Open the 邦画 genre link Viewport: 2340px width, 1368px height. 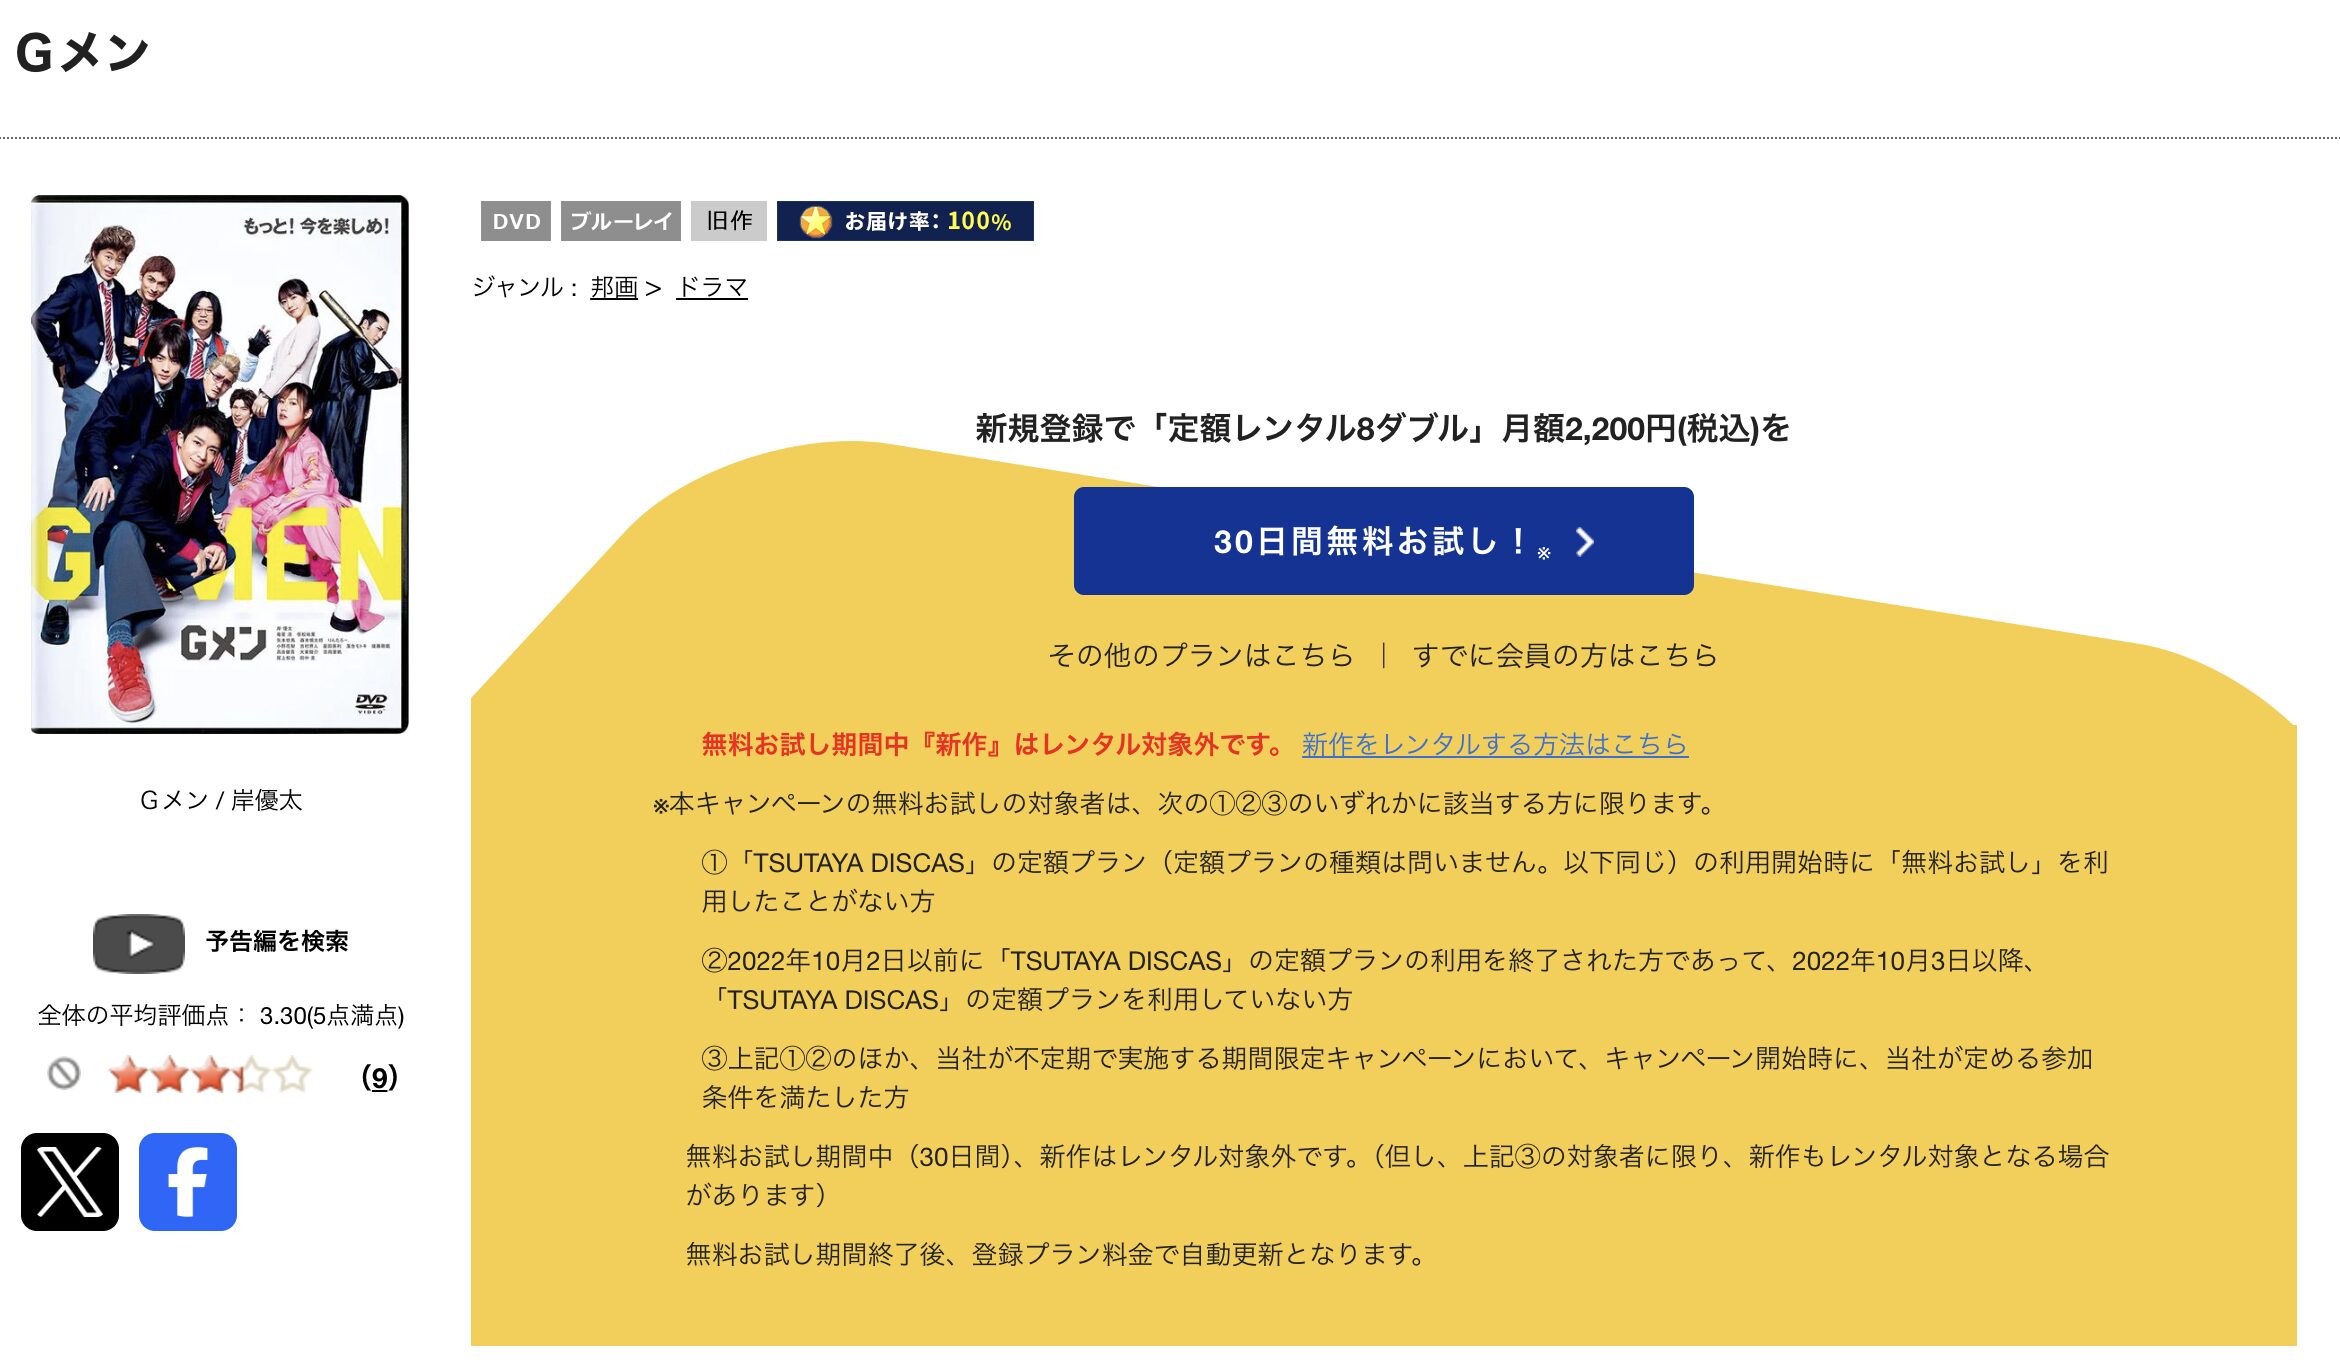click(x=614, y=288)
